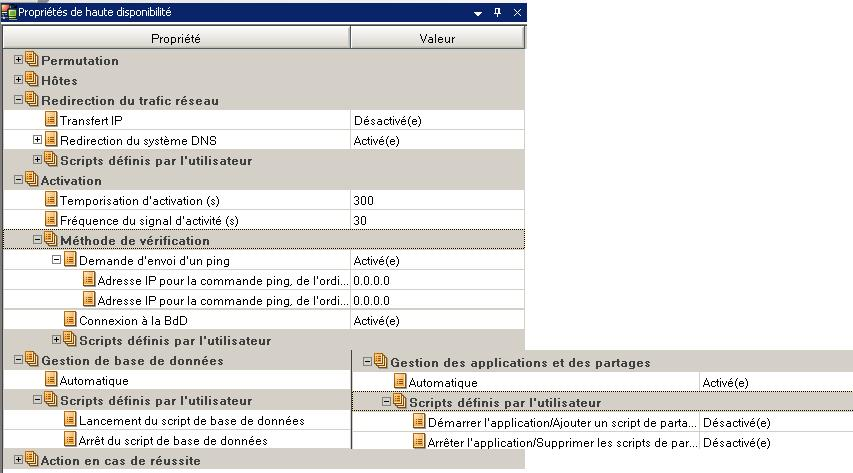Select the Temporisation d'activation (s) row
The width and height of the screenshot is (853, 473).
pos(264,200)
